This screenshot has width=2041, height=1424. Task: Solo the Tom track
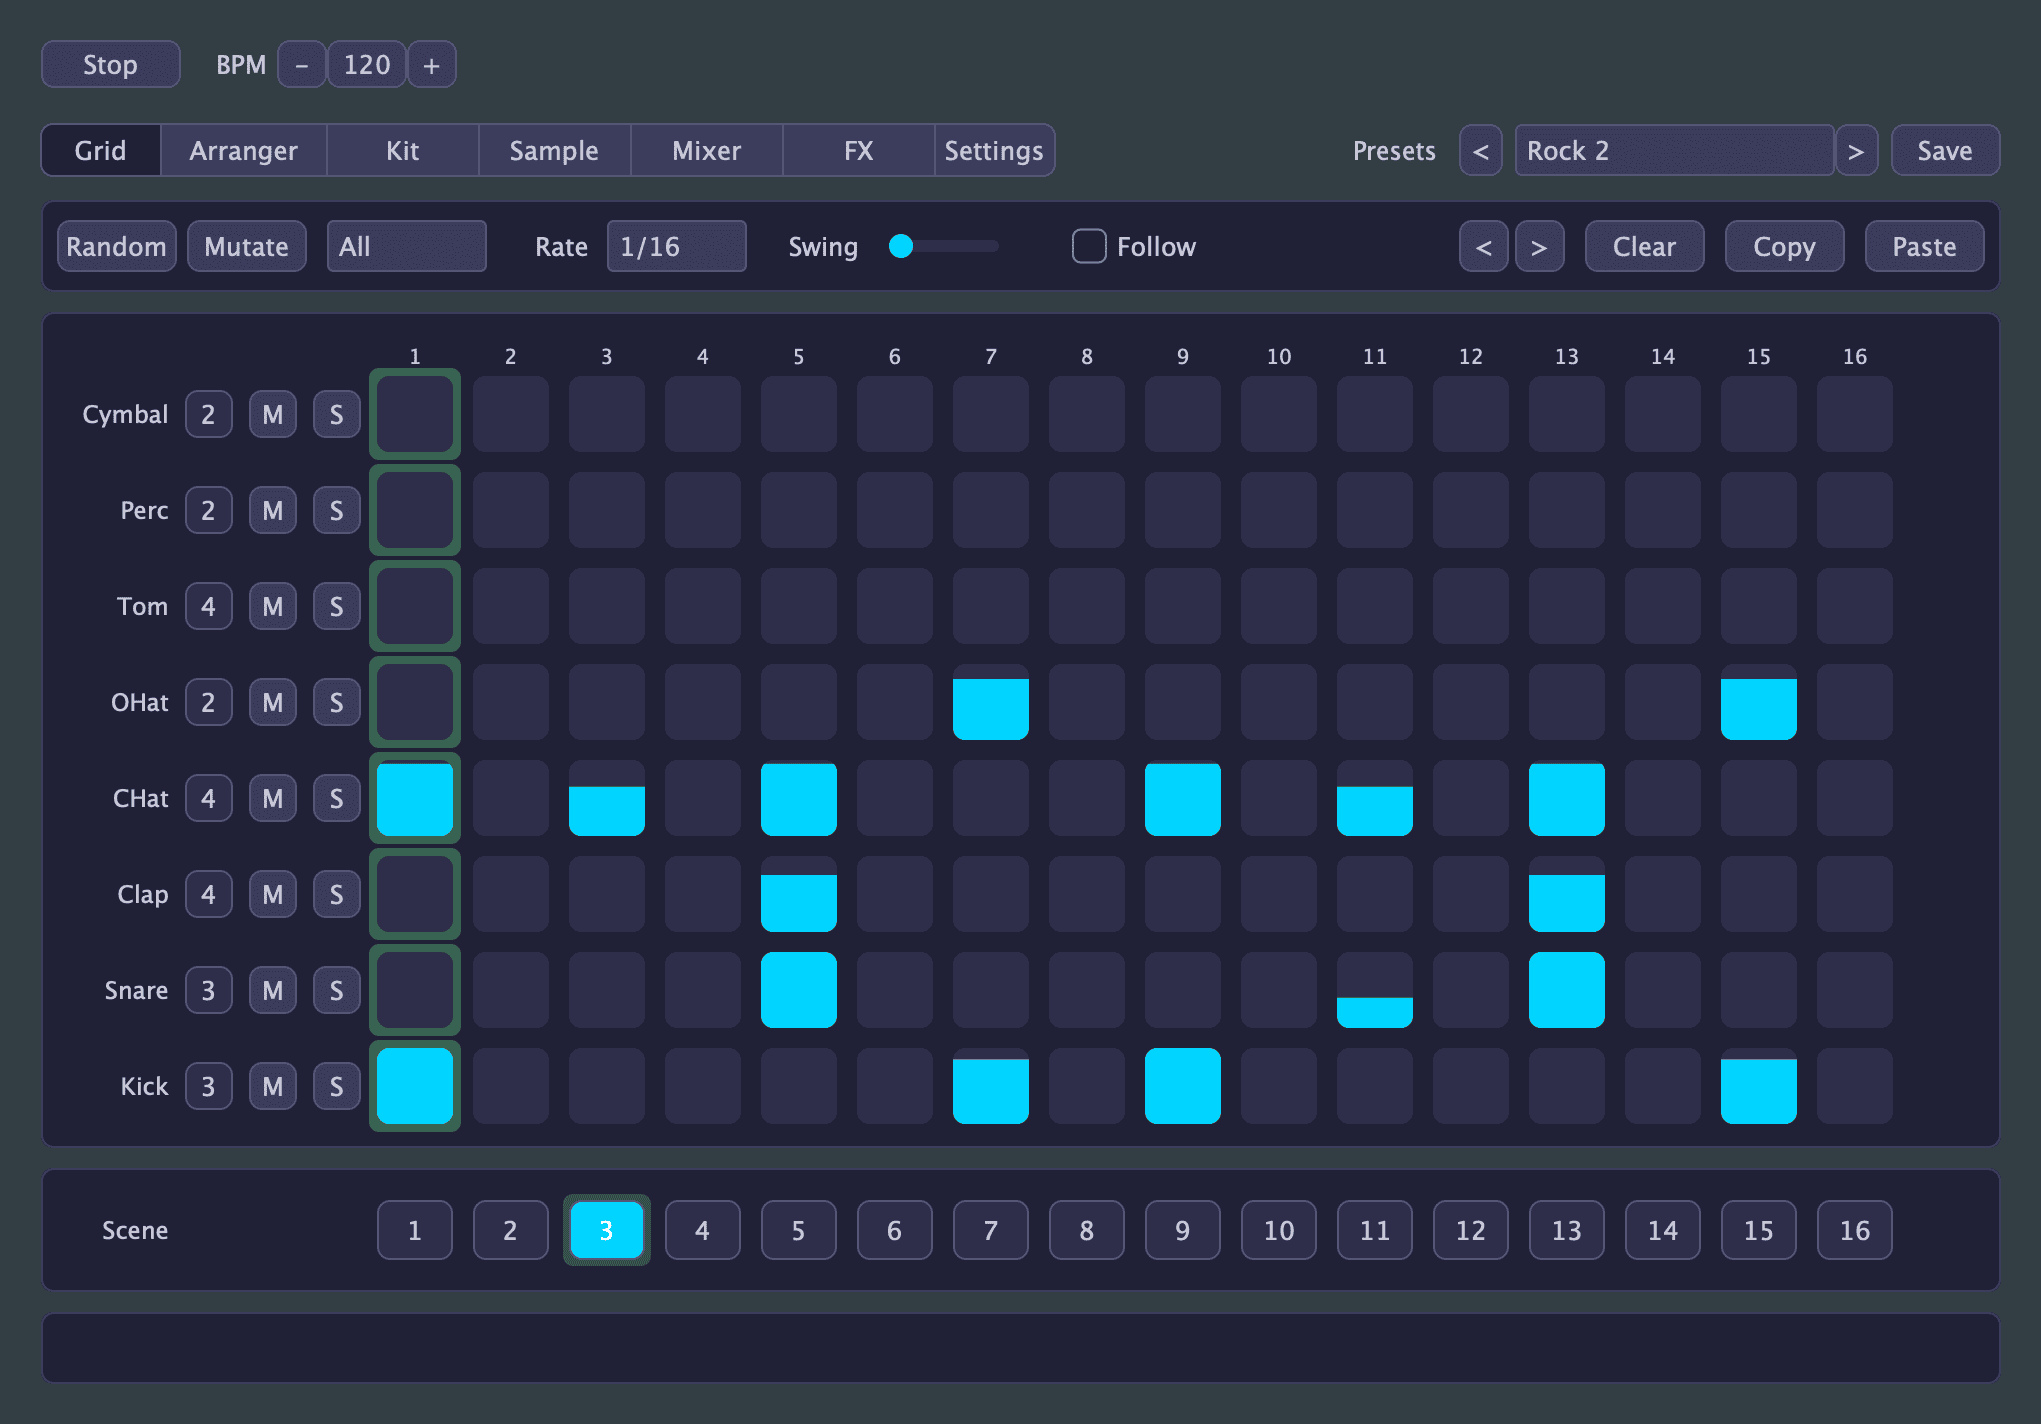[x=337, y=606]
